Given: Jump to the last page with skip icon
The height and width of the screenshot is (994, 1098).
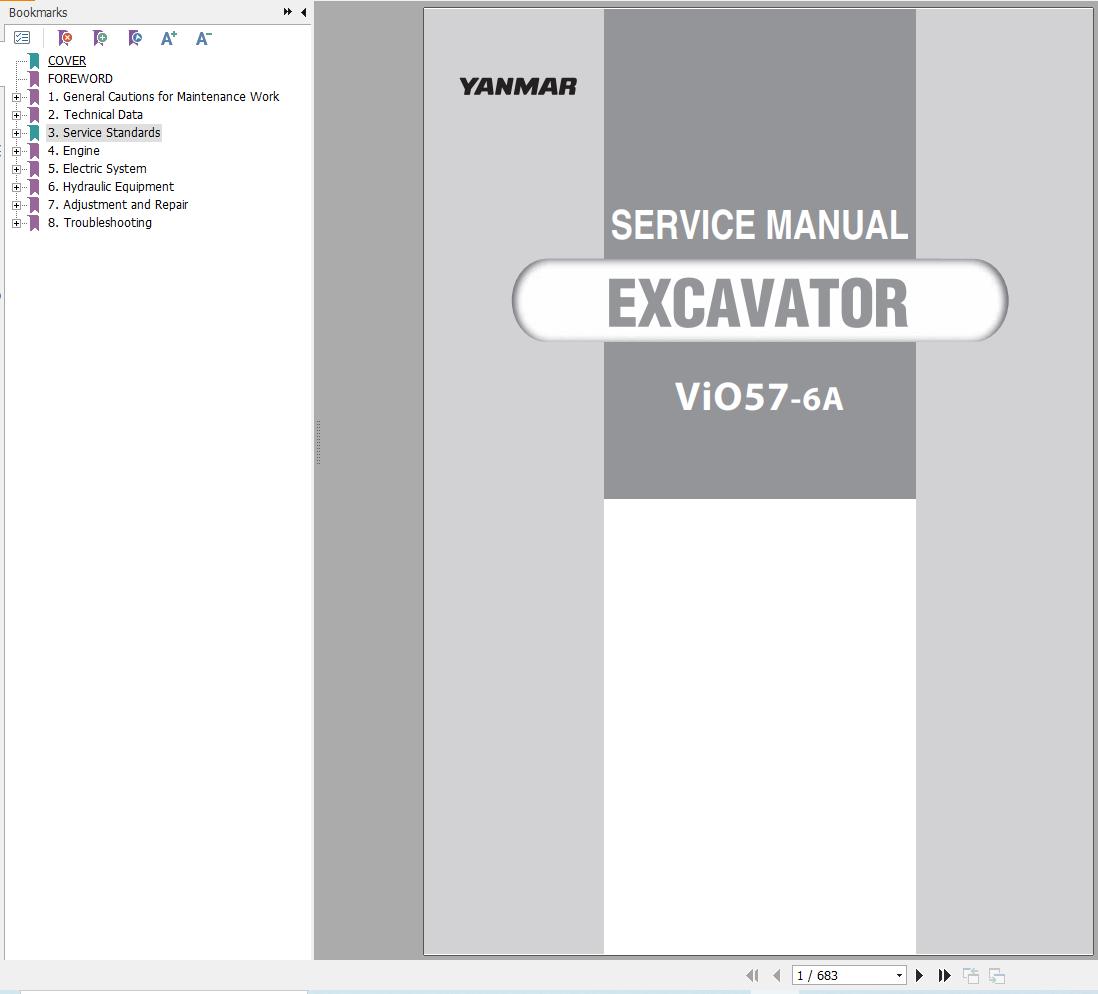Looking at the screenshot, I should (945, 975).
